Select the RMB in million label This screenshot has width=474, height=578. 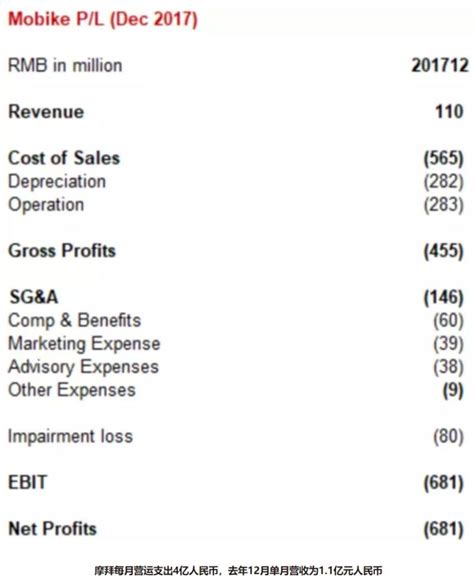(x=65, y=66)
